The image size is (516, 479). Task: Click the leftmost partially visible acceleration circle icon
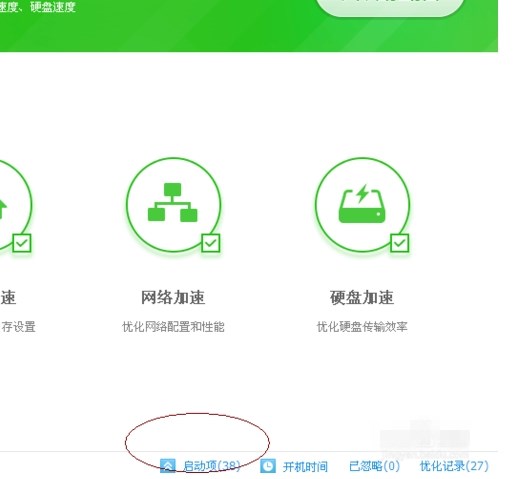(x=16, y=205)
